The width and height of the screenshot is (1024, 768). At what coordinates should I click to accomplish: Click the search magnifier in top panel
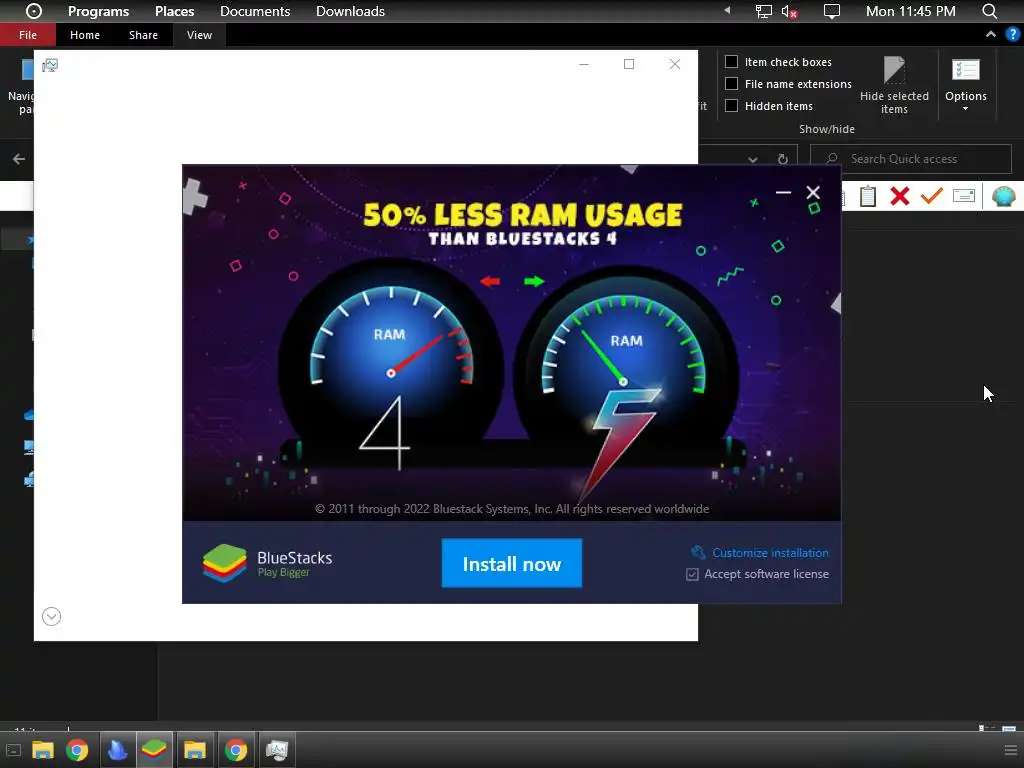[989, 11]
